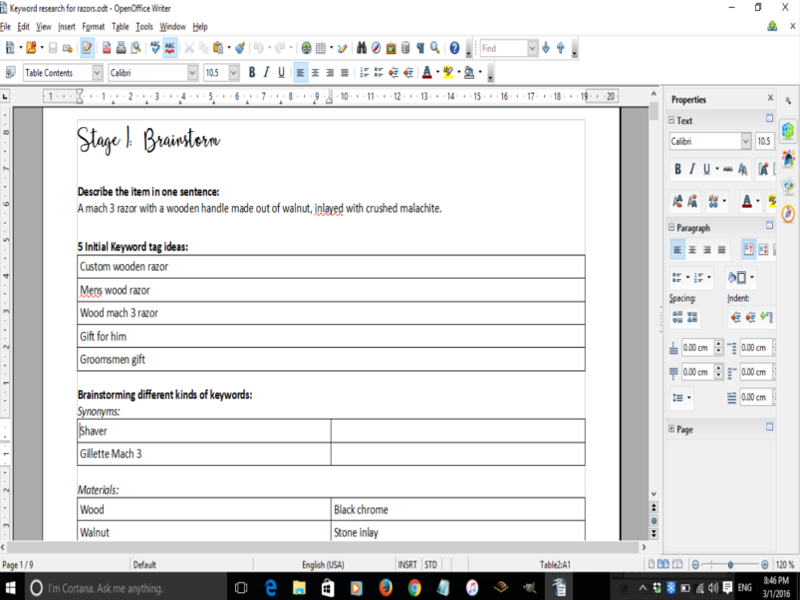Open paragraph style Table Contents dropdown

97,72
